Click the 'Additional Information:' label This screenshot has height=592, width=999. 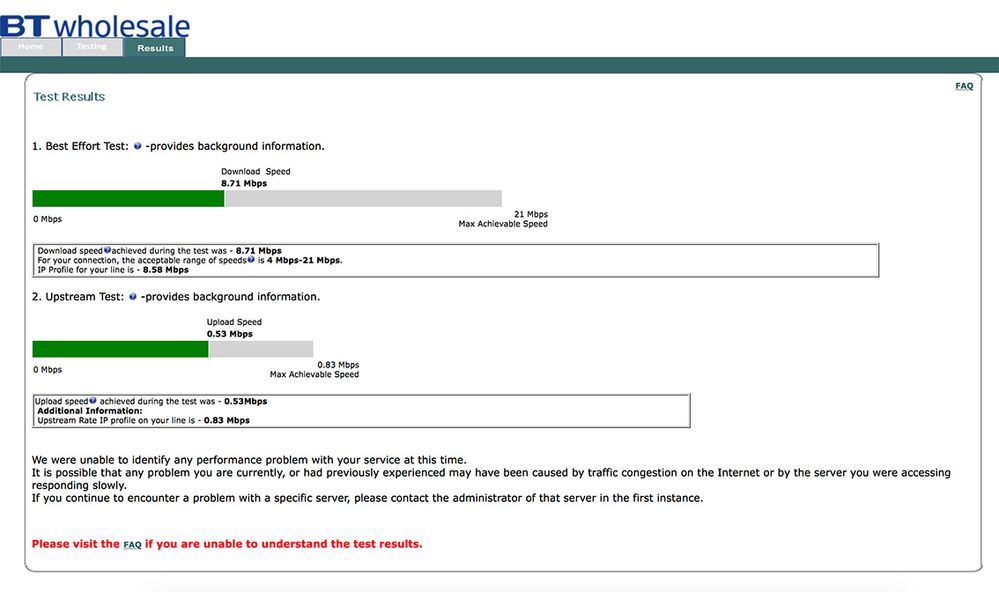coord(90,411)
